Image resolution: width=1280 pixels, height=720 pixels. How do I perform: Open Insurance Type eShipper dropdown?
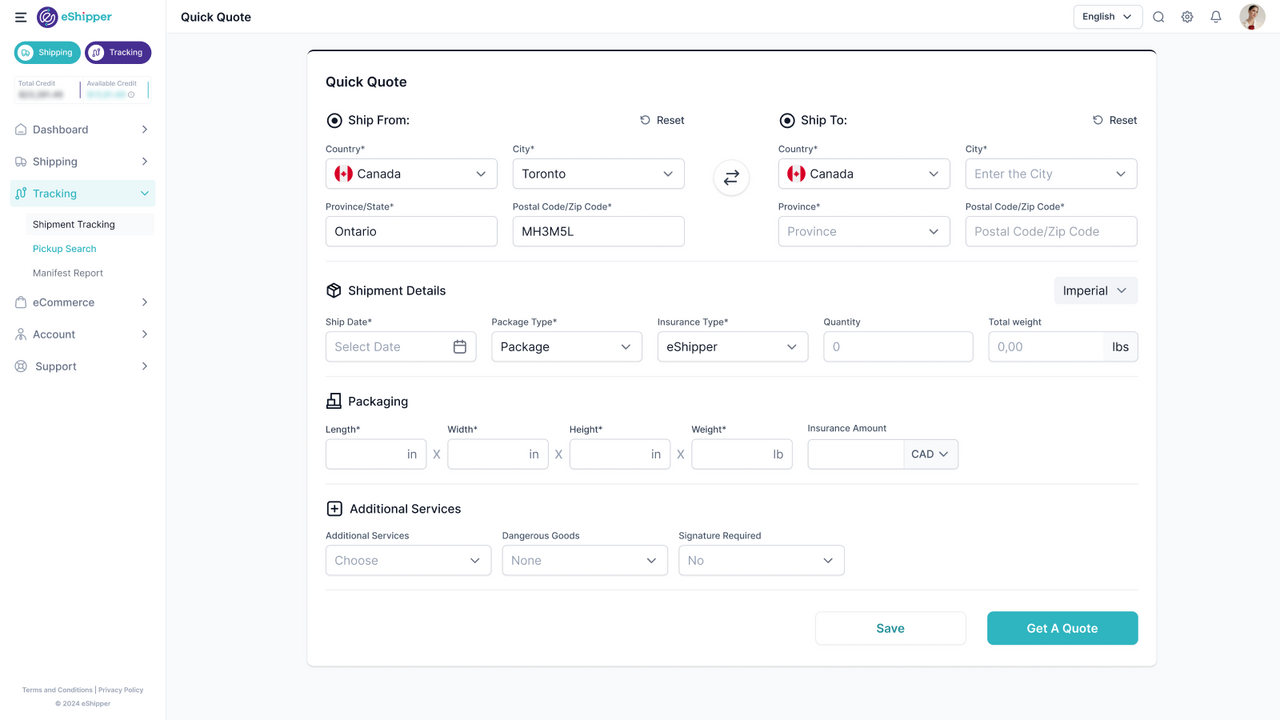(733, 347)
